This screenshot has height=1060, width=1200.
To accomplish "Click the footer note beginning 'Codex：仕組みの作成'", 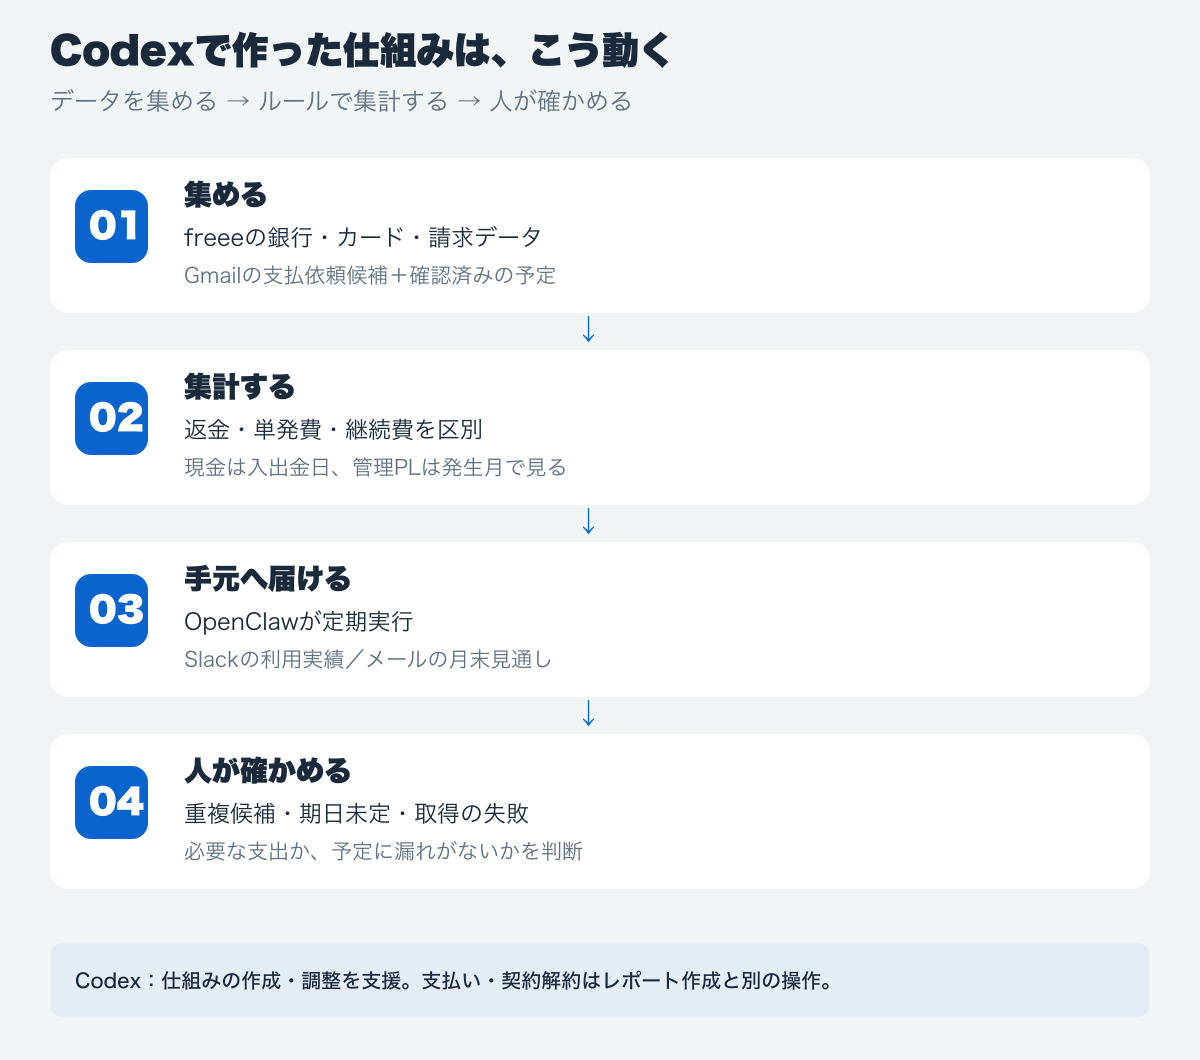I will [x=454, y=980].
